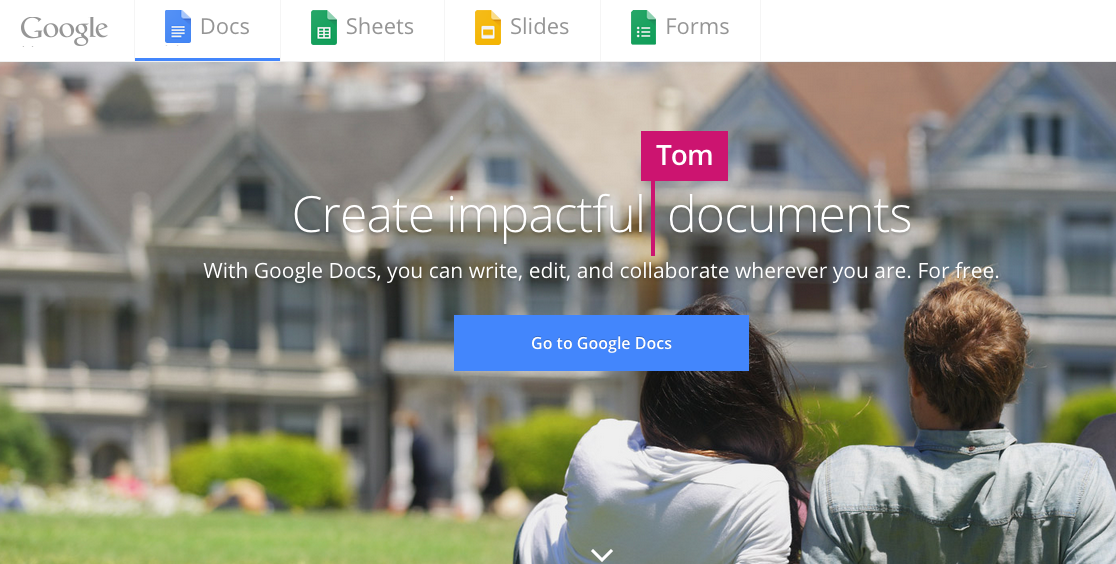Click the Go to Google Docs button

(x=601, y=343)
